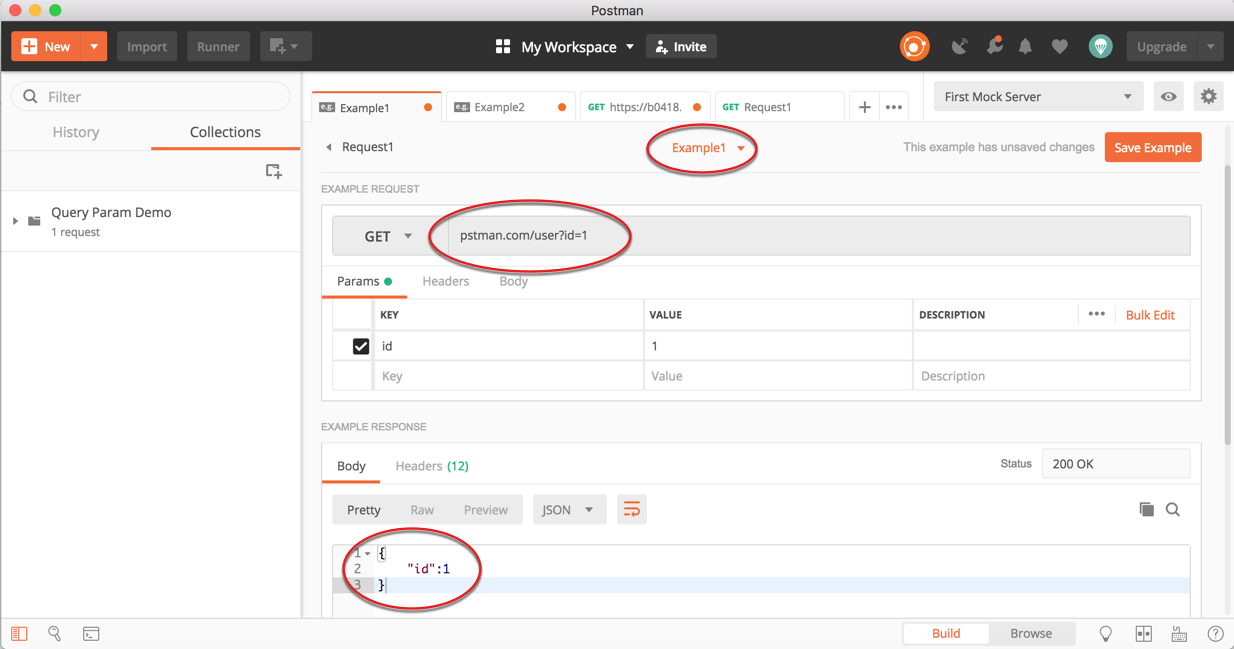Viewport: 1234px width, 649px height.
Task: Select the response Body tab
Action: pyautogui.click(x=351, y=466)
